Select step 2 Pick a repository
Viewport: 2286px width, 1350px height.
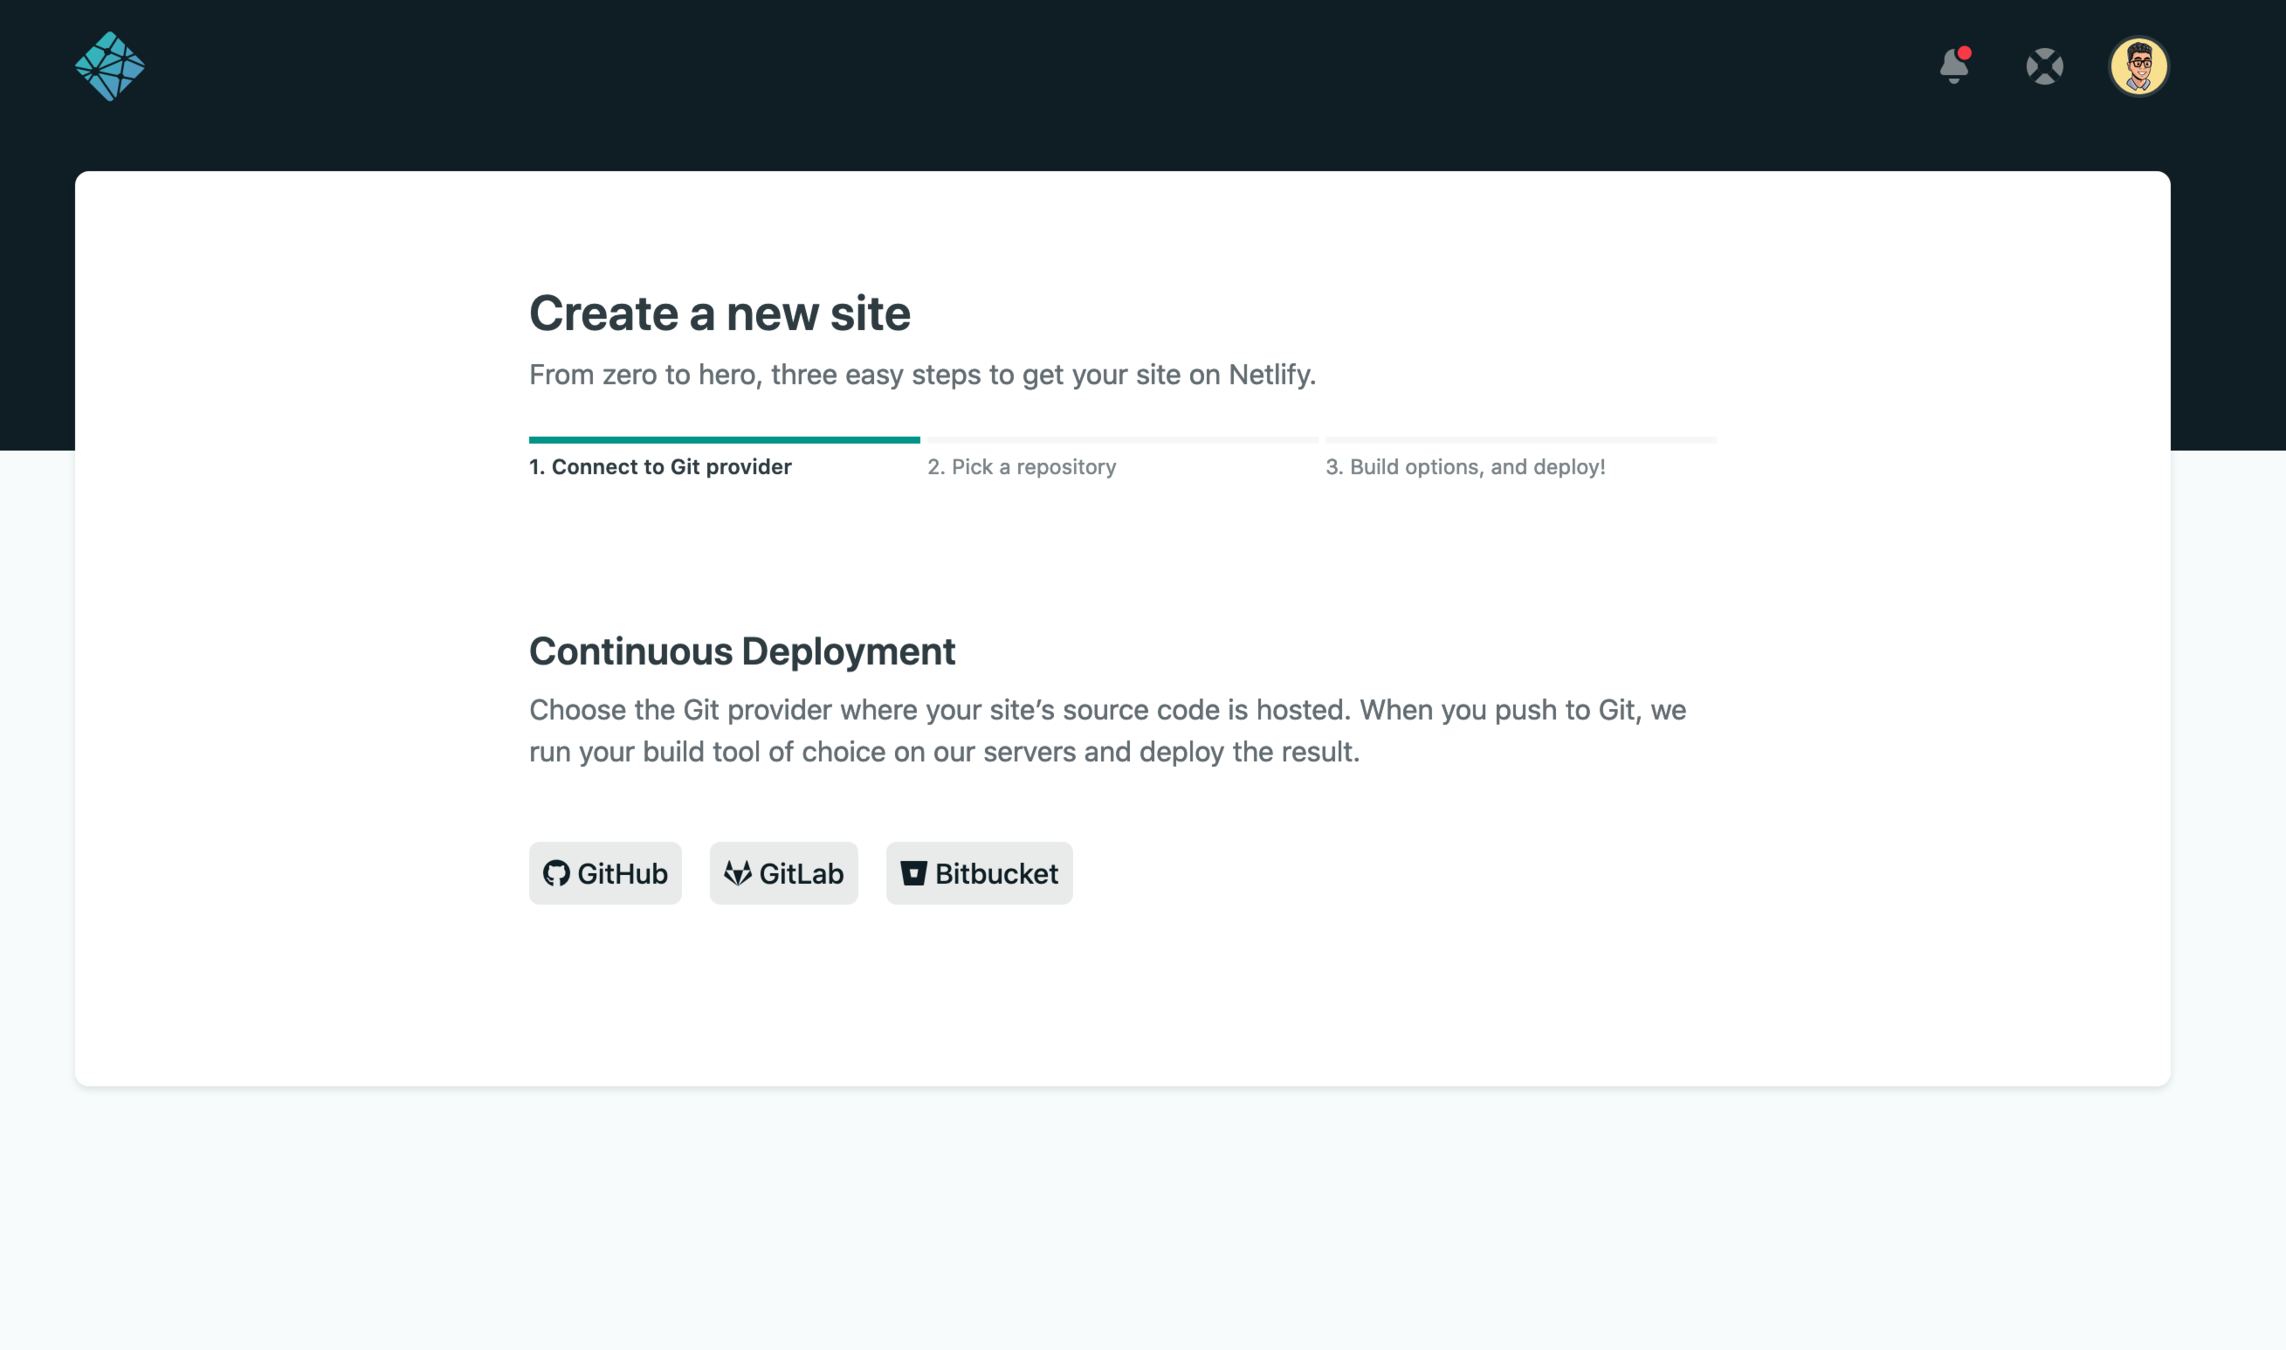(x=1021, y=467)
